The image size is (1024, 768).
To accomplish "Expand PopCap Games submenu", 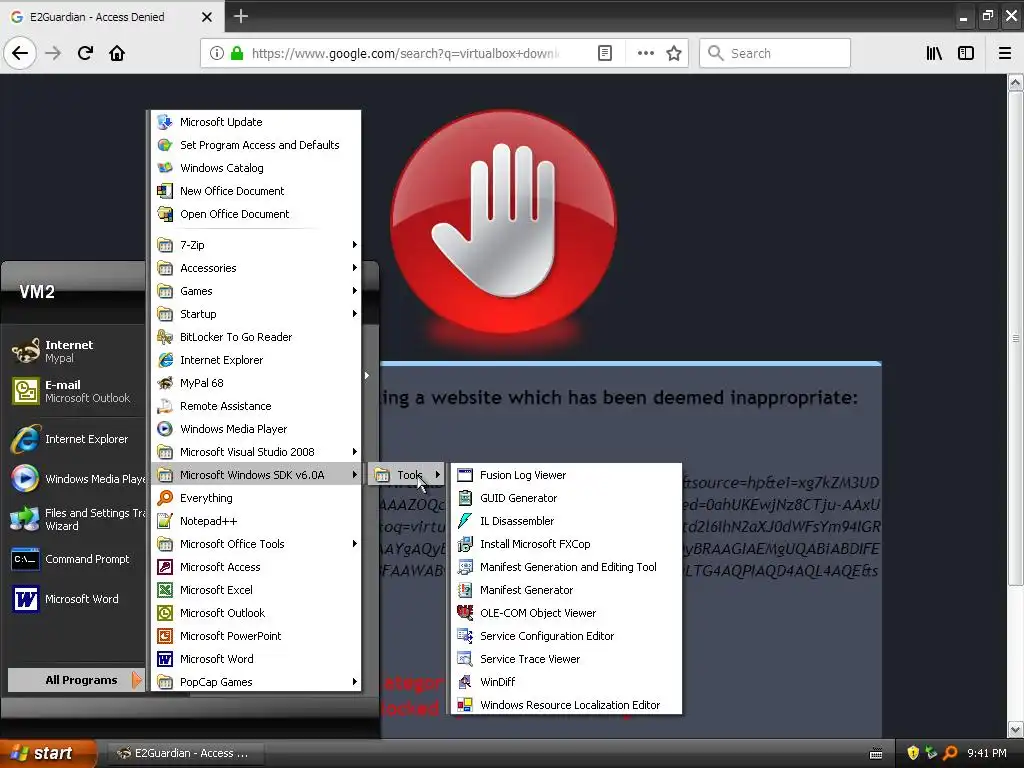I will (x=257, y=682).
